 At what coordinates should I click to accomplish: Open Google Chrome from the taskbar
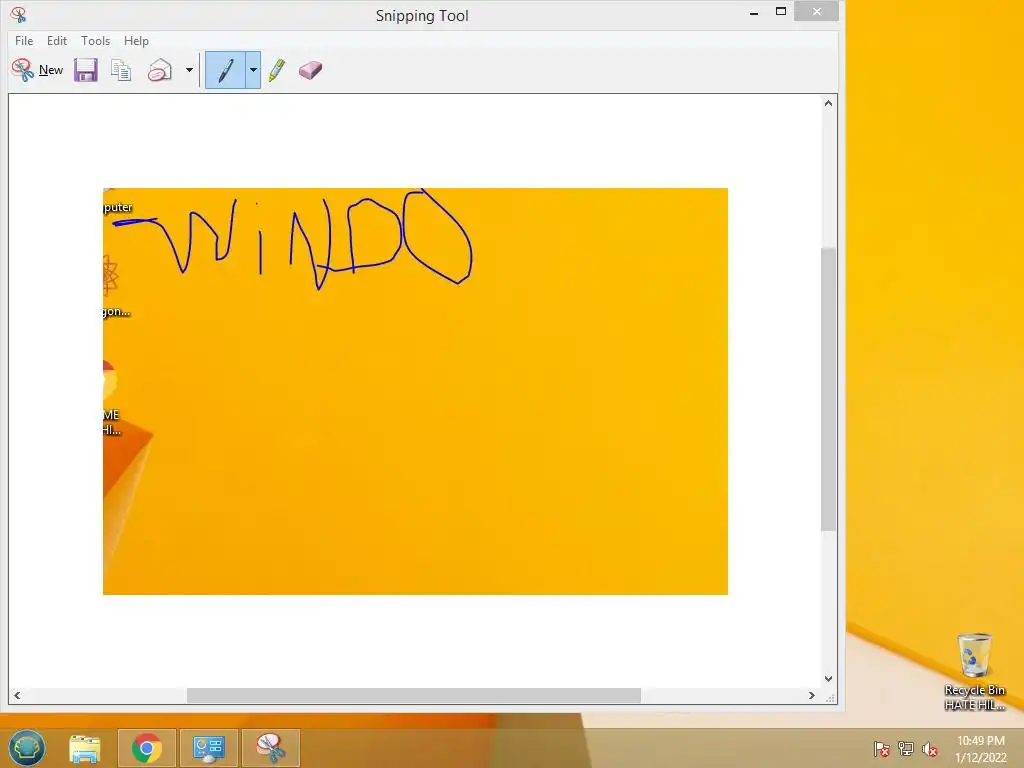pyautogui.click(x=147, y=748)
